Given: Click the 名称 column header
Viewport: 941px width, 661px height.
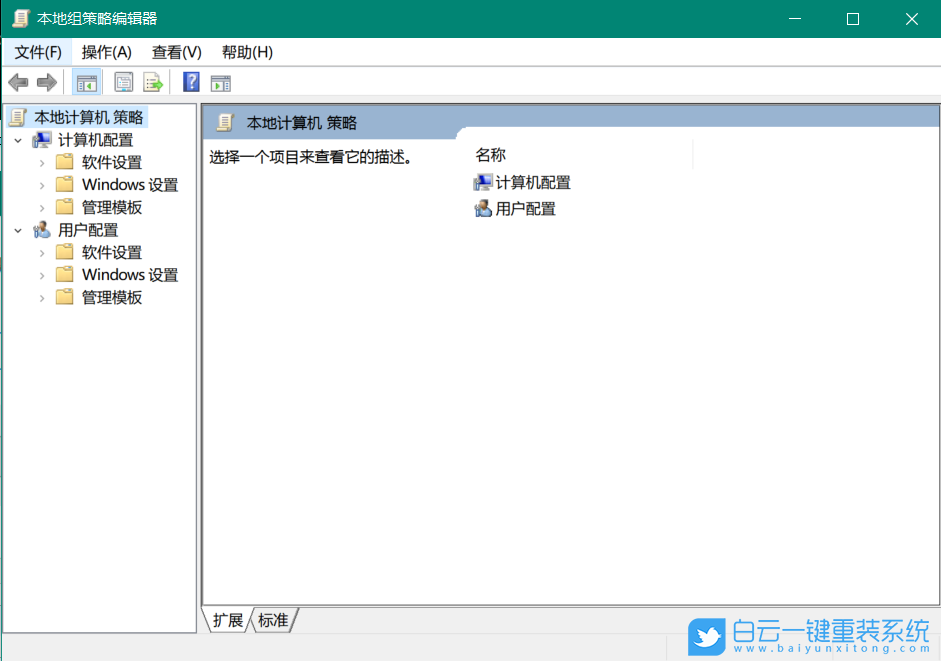Looking at the screenshot, I should coord(490,155).
